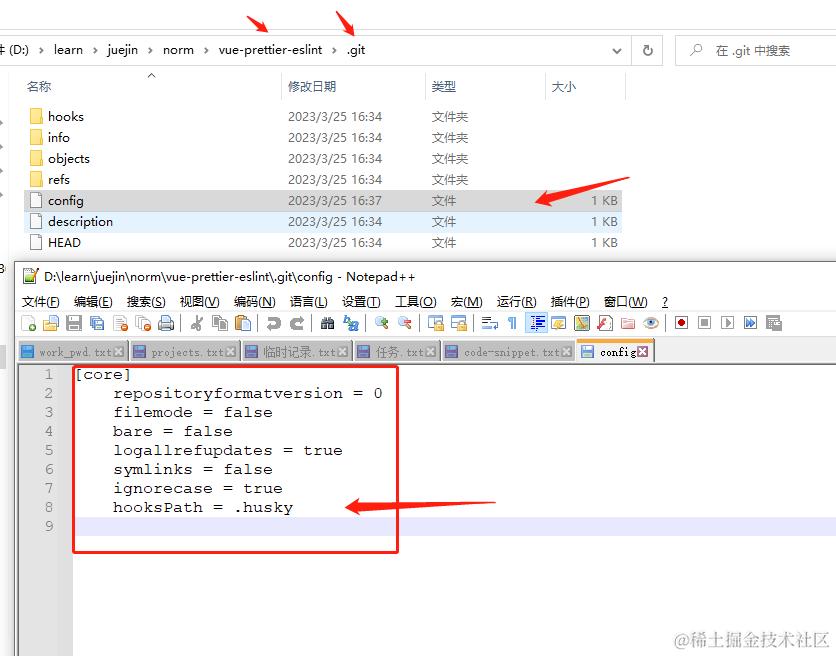
Task: Open the 窗口(W) menu
Action: tap(625, 302)
